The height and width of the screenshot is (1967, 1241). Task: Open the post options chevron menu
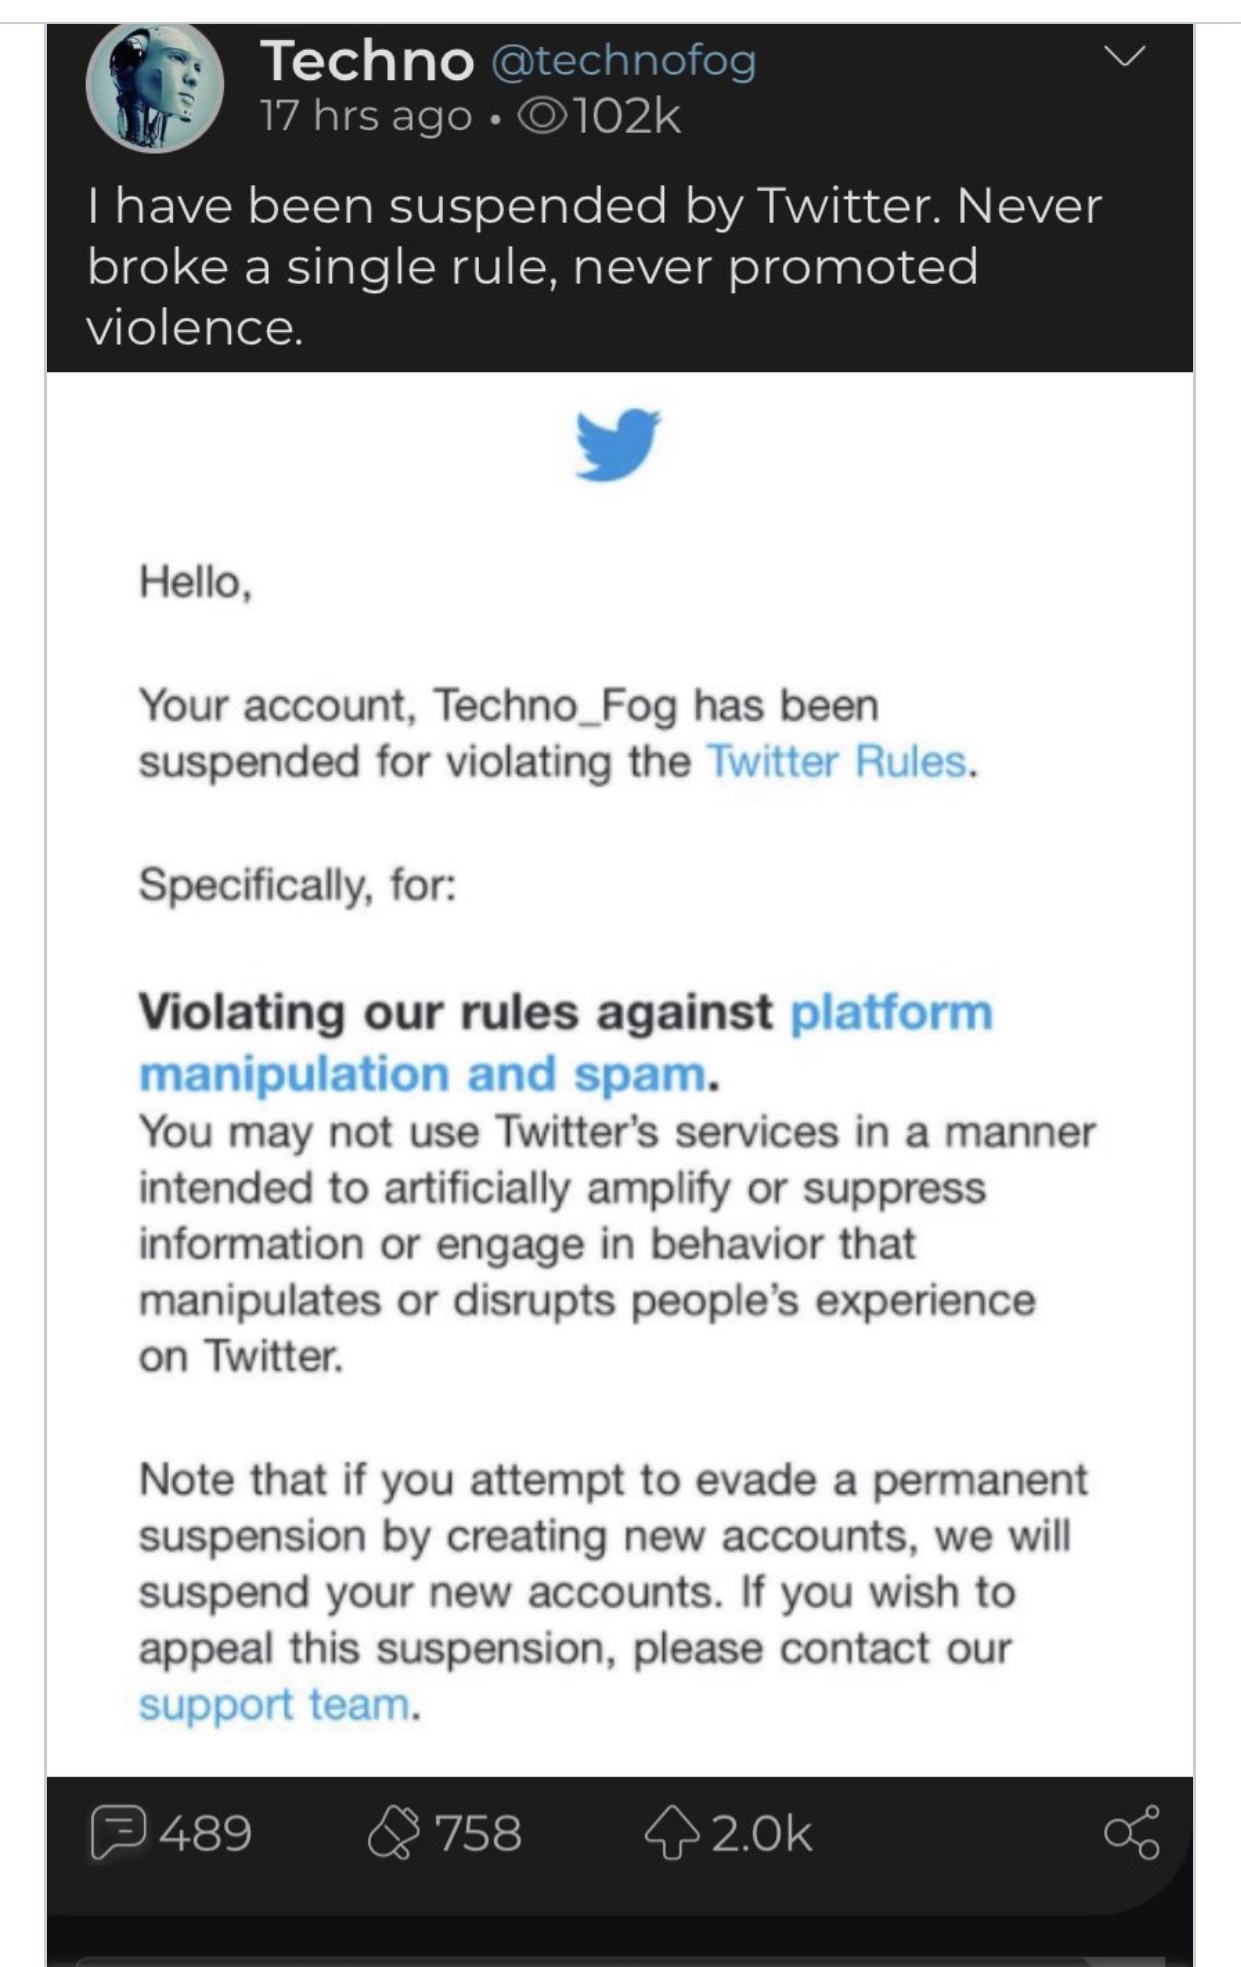1125,57
